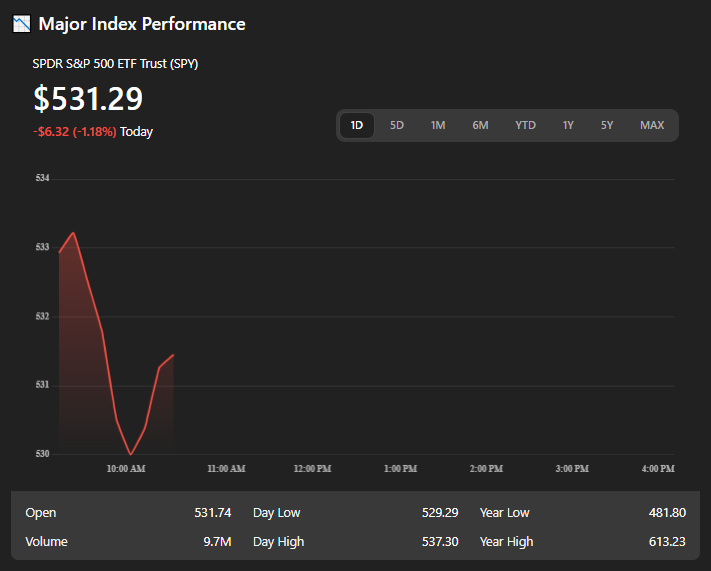Click the Open label
The width and height of the screenshot is (711, 571).
click(x=41, y=513)
